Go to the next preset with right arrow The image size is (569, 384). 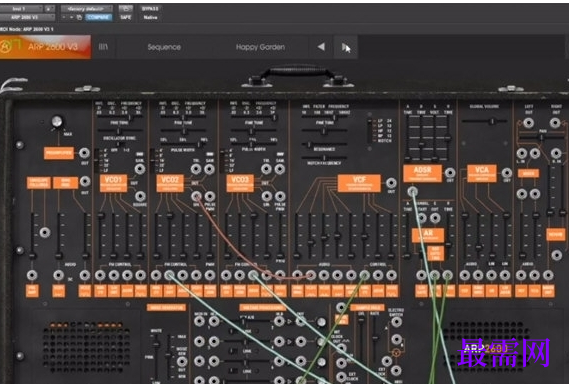tap(345, 47)
